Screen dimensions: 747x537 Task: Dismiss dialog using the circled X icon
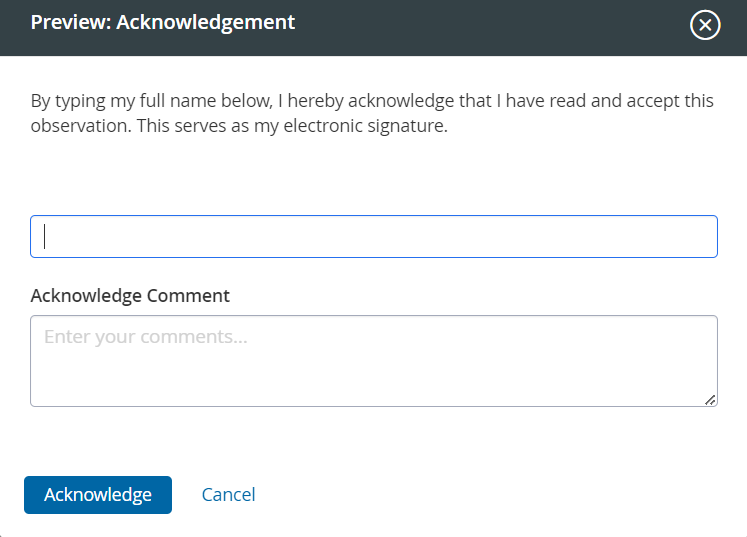705,26
